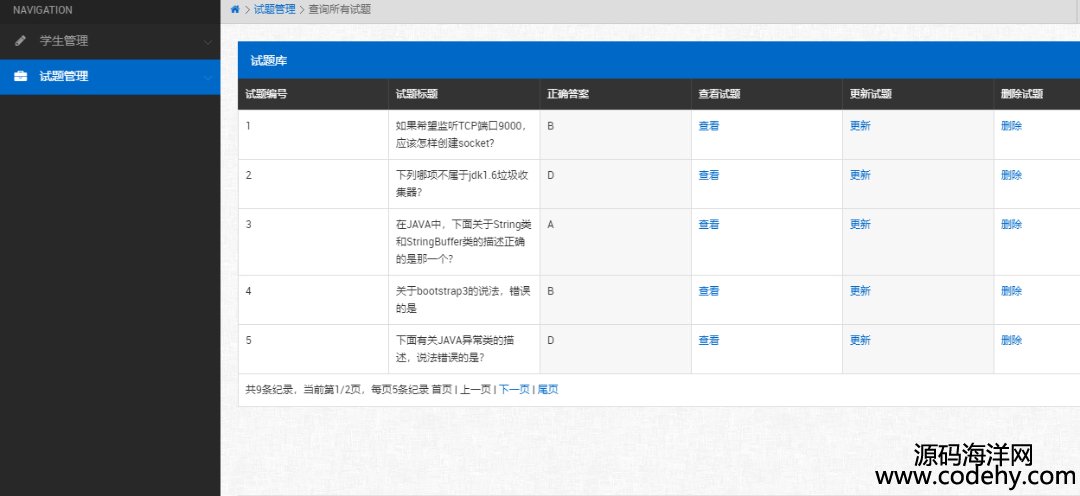The width and height of the screenshot is (1080, 496).
Task: Select the String and StringBuffer question title
Action: tap(464, 242)
